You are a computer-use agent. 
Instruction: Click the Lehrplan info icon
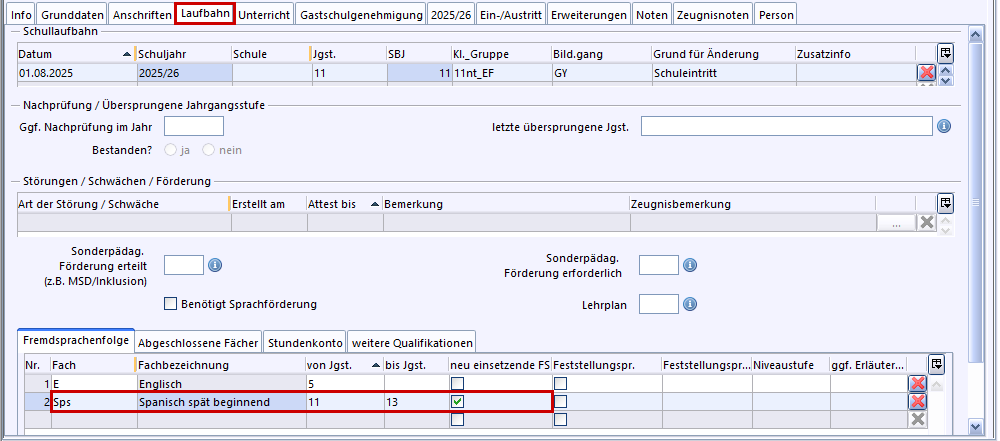pyautogui.click(x=689, y=304)
